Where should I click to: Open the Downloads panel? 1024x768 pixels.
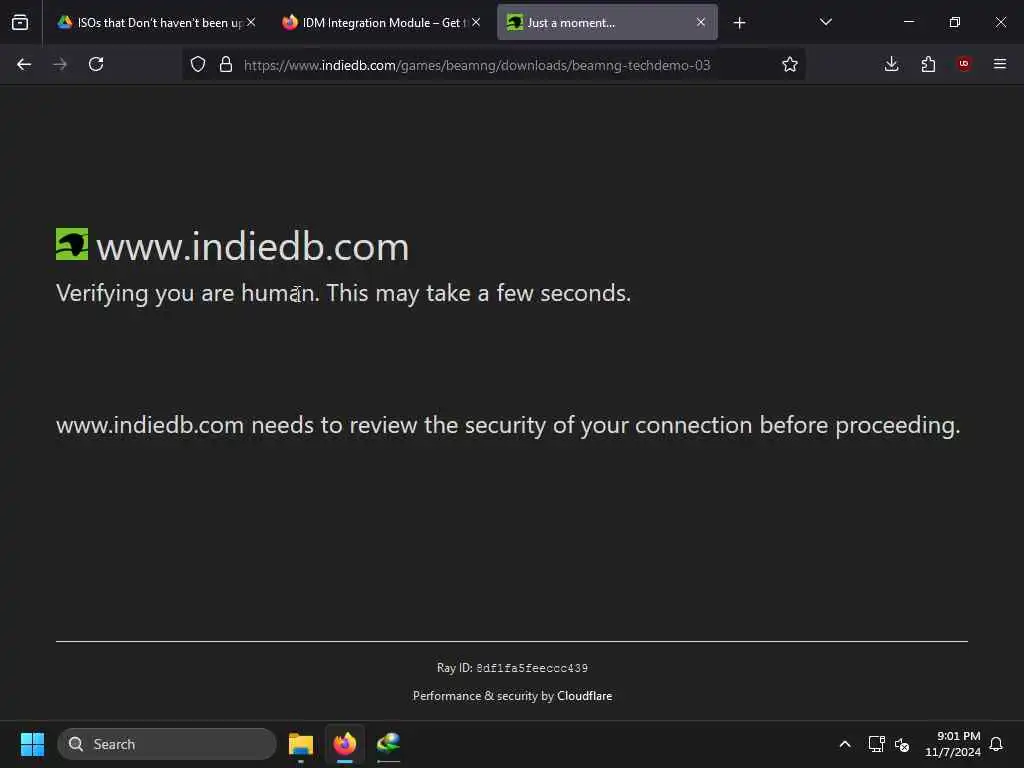click(891, 64)
